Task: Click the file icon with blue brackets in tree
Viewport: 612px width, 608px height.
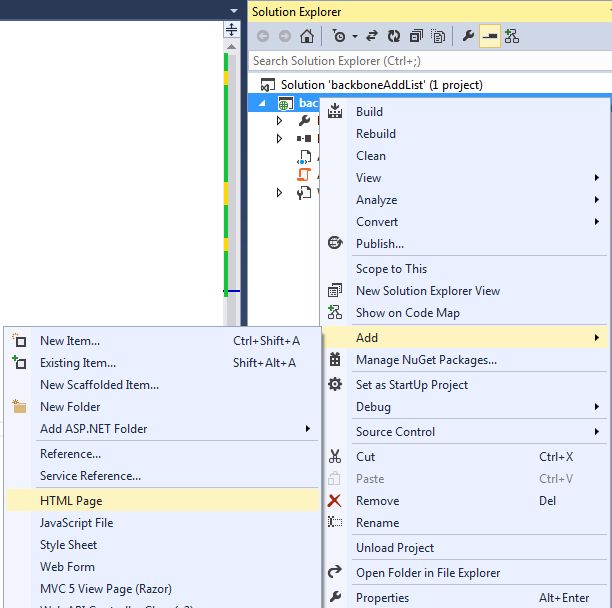Action: click(x=304, y=156)
